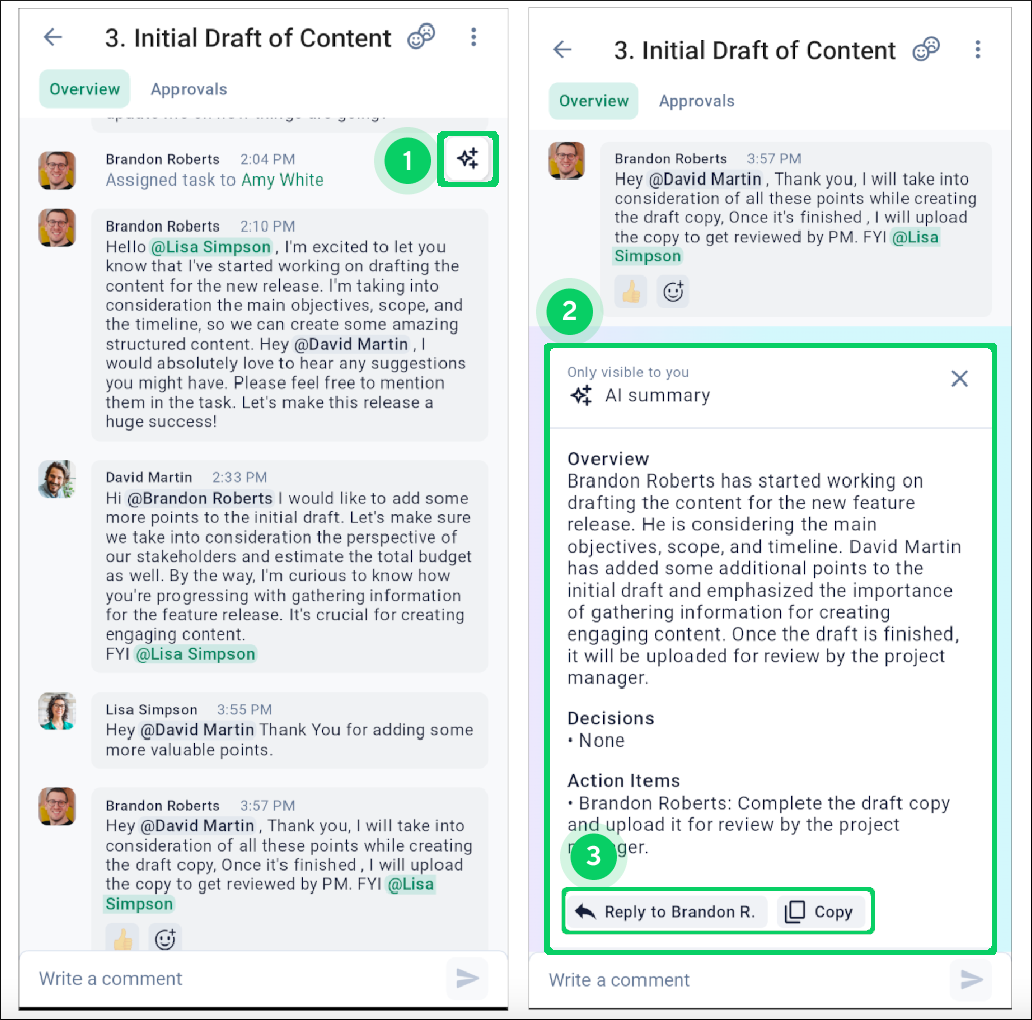This screenshot has width=1032, height=1020.
Task: Click back arrow in right panel
Action: click(562, 49)
